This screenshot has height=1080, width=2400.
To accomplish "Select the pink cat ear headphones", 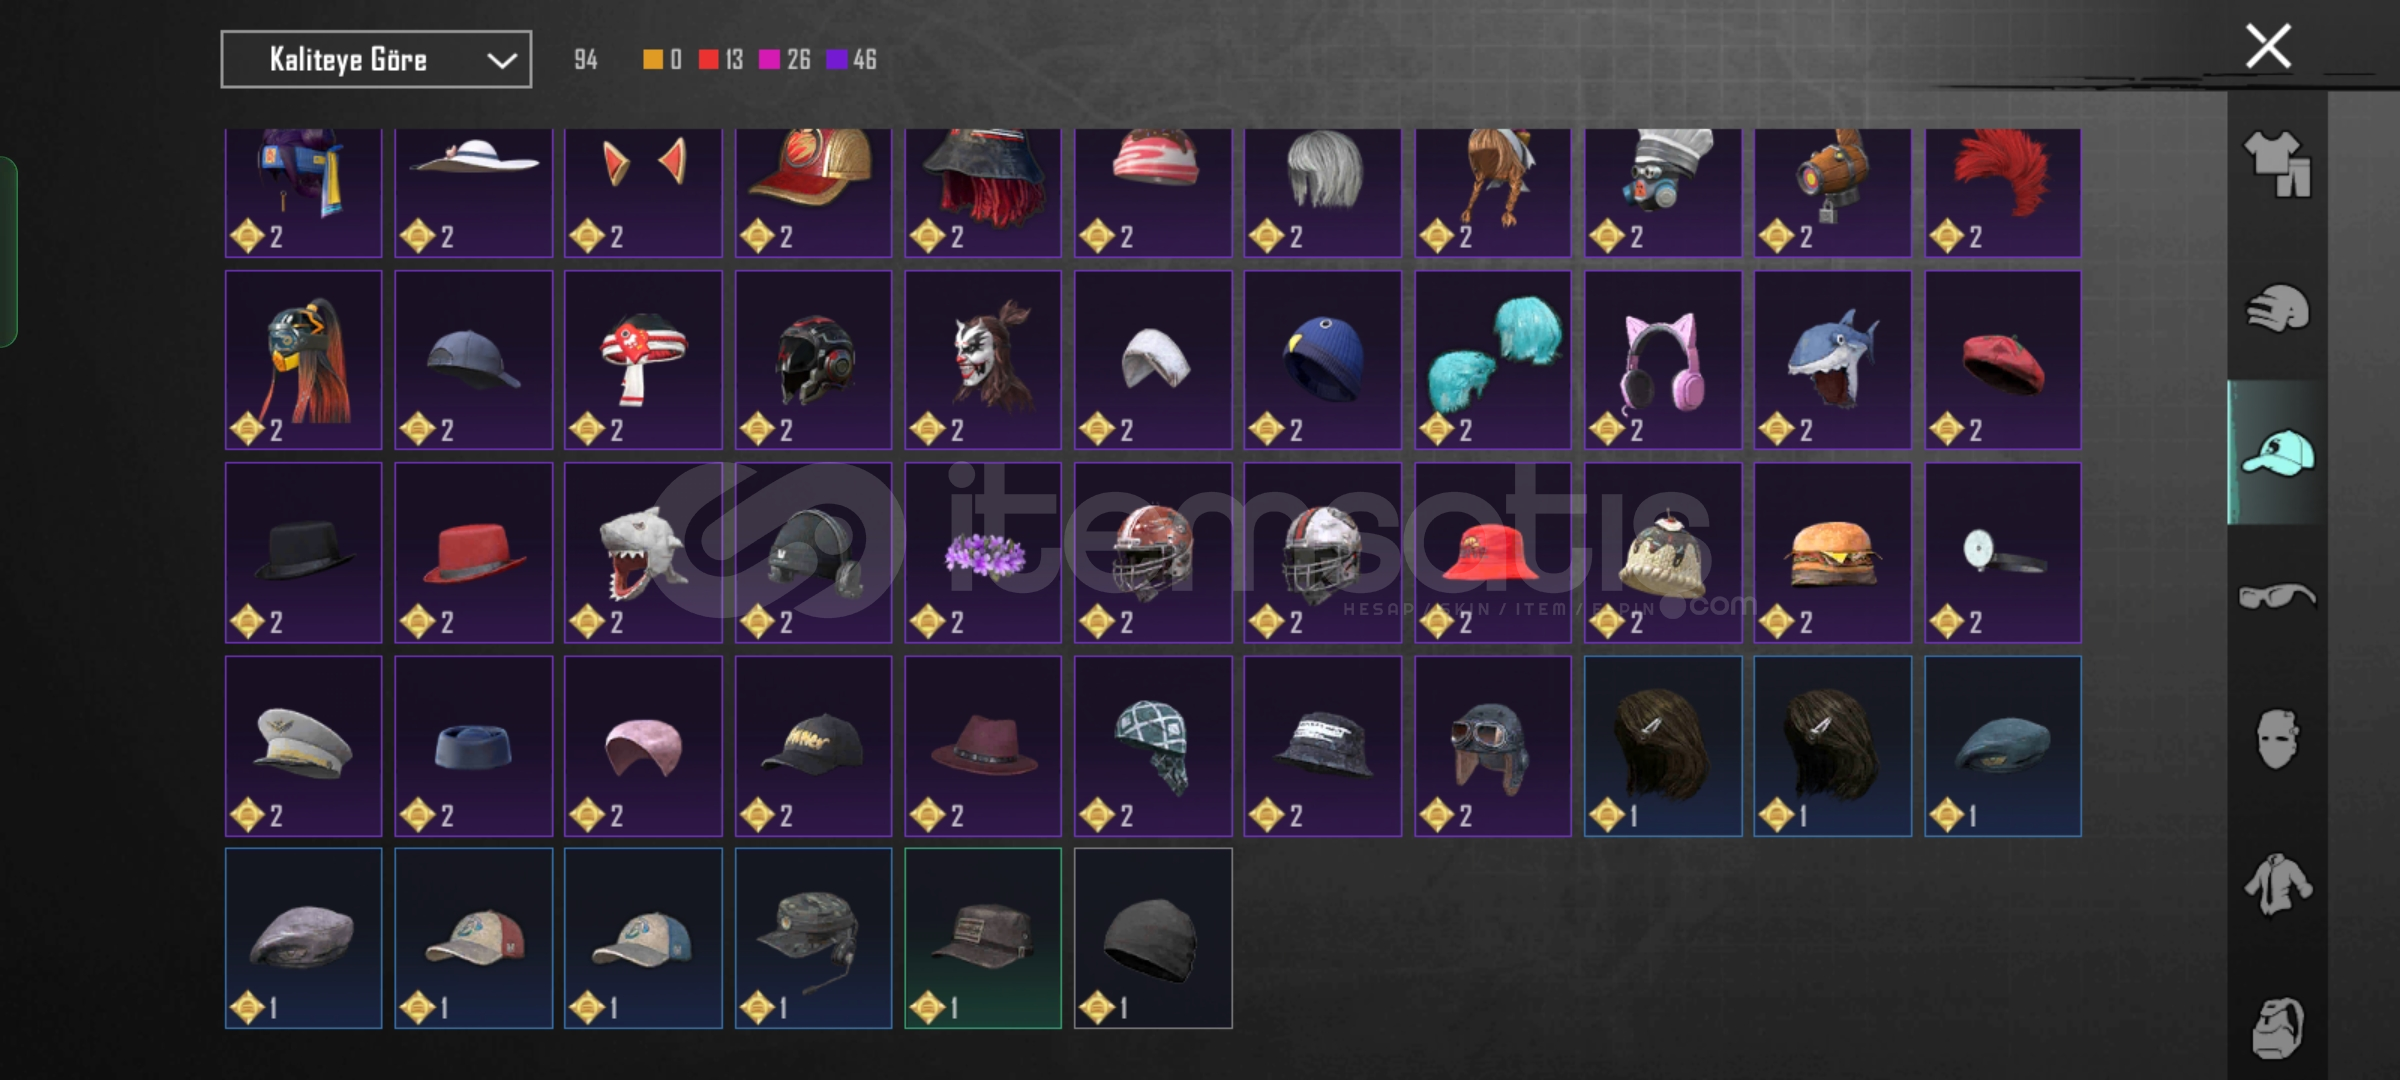I will 1663,360.
